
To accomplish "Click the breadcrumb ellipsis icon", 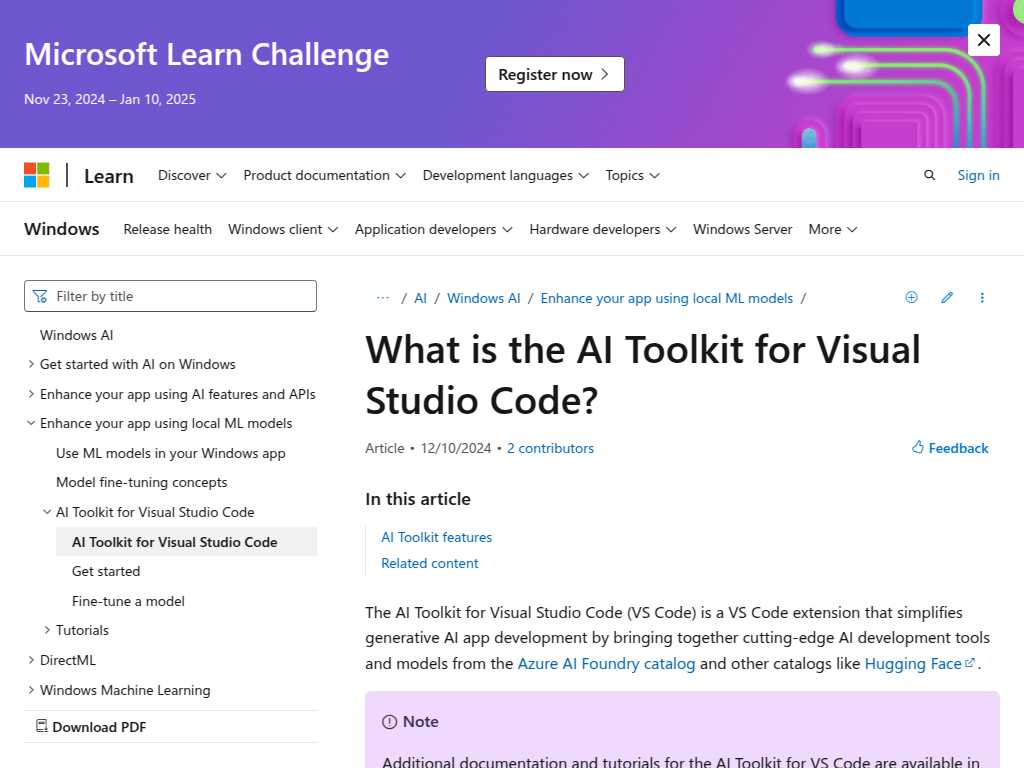I will click(383, 298).
